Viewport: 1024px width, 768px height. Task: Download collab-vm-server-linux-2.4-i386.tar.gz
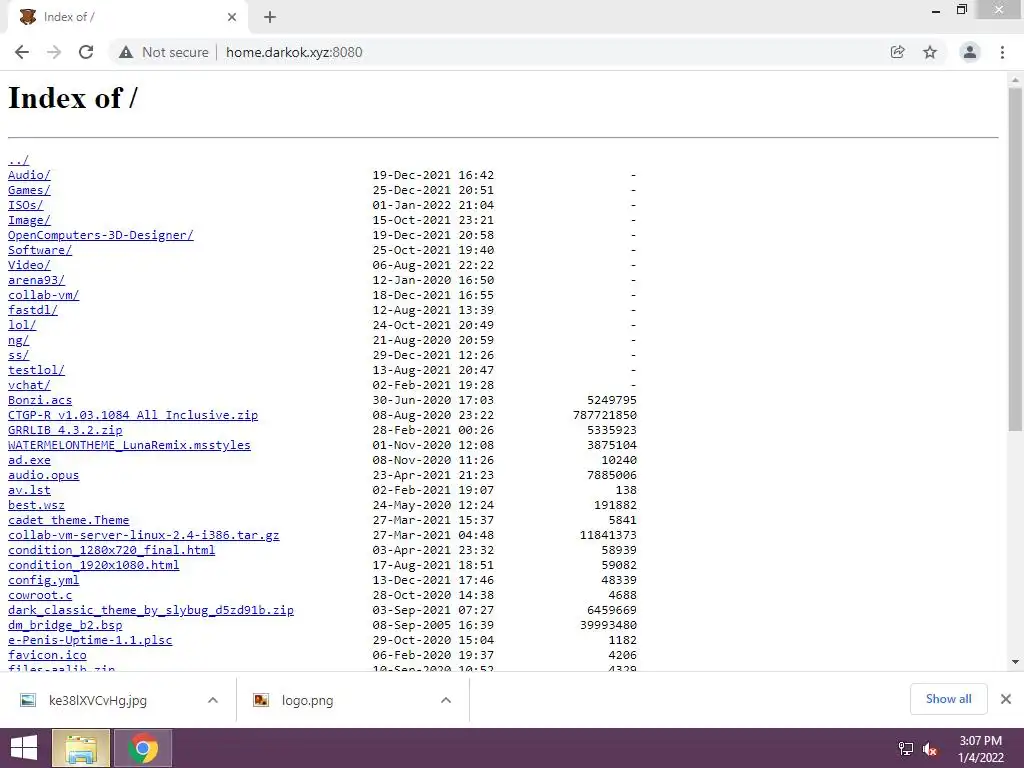coord(144,536)
